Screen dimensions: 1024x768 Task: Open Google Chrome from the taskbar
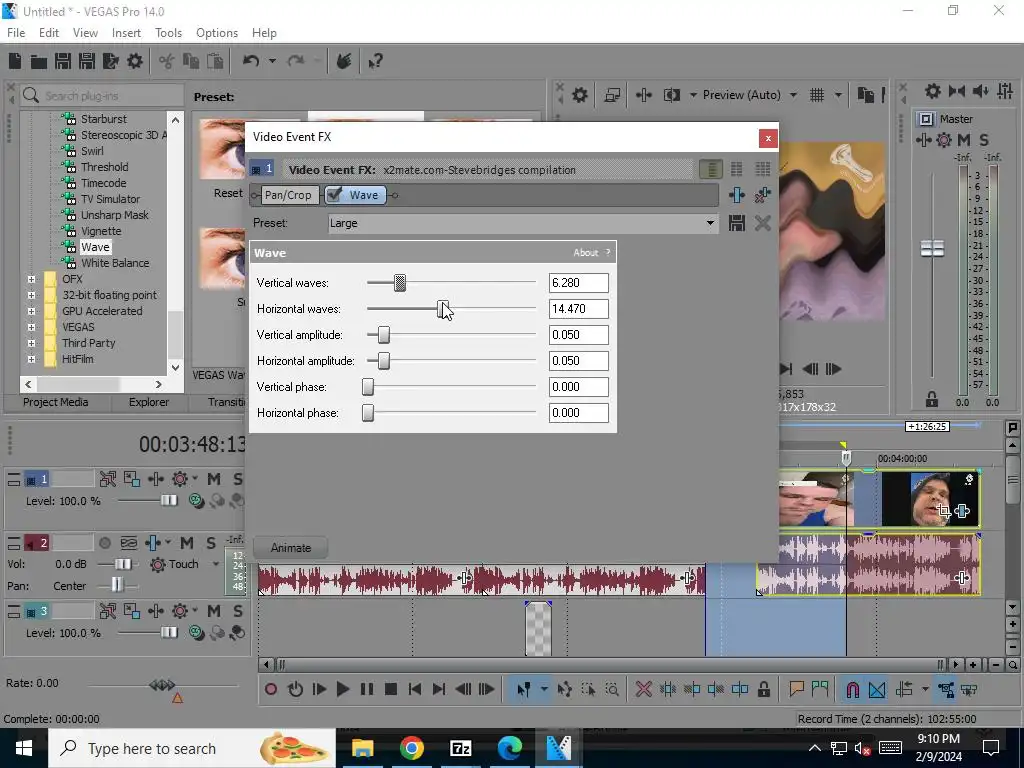pyautogui.click(x=411, y=748)
